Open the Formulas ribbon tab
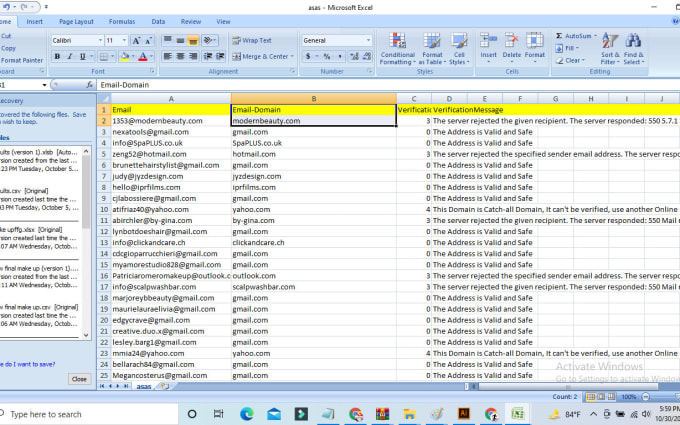680x425 pixels. click(122, 21)
